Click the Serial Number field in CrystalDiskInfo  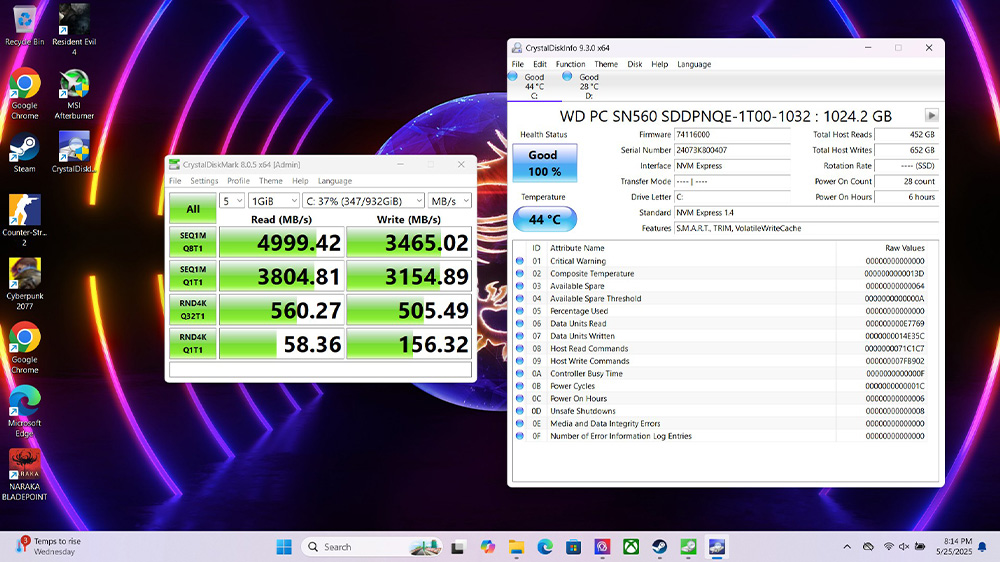coord(732,150)
